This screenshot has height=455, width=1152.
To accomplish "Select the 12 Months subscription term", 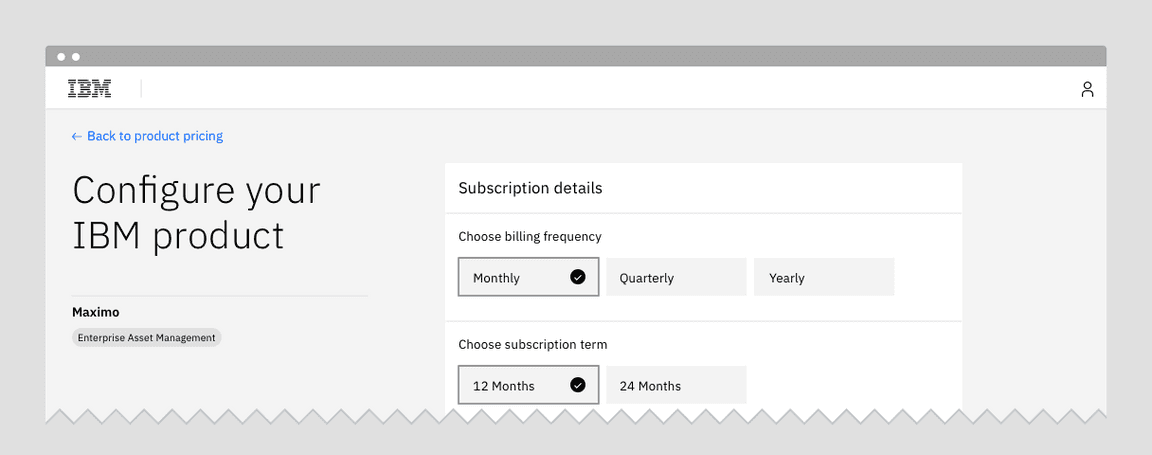I will pyautogui.click(x=510, y=385).
